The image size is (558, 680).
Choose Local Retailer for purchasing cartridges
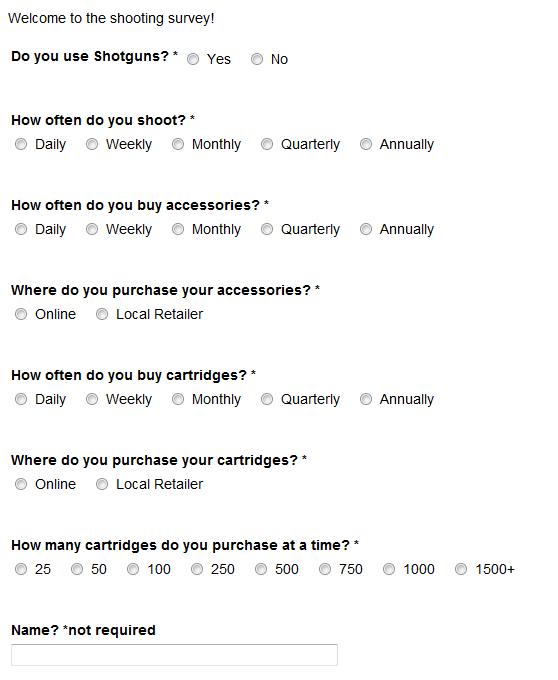coord(102,484)
